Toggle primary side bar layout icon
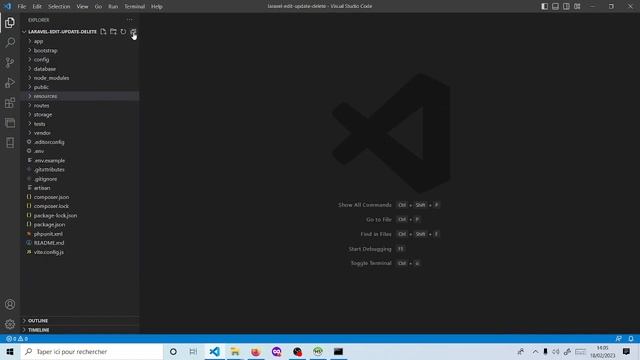 [x=544, y=6]
